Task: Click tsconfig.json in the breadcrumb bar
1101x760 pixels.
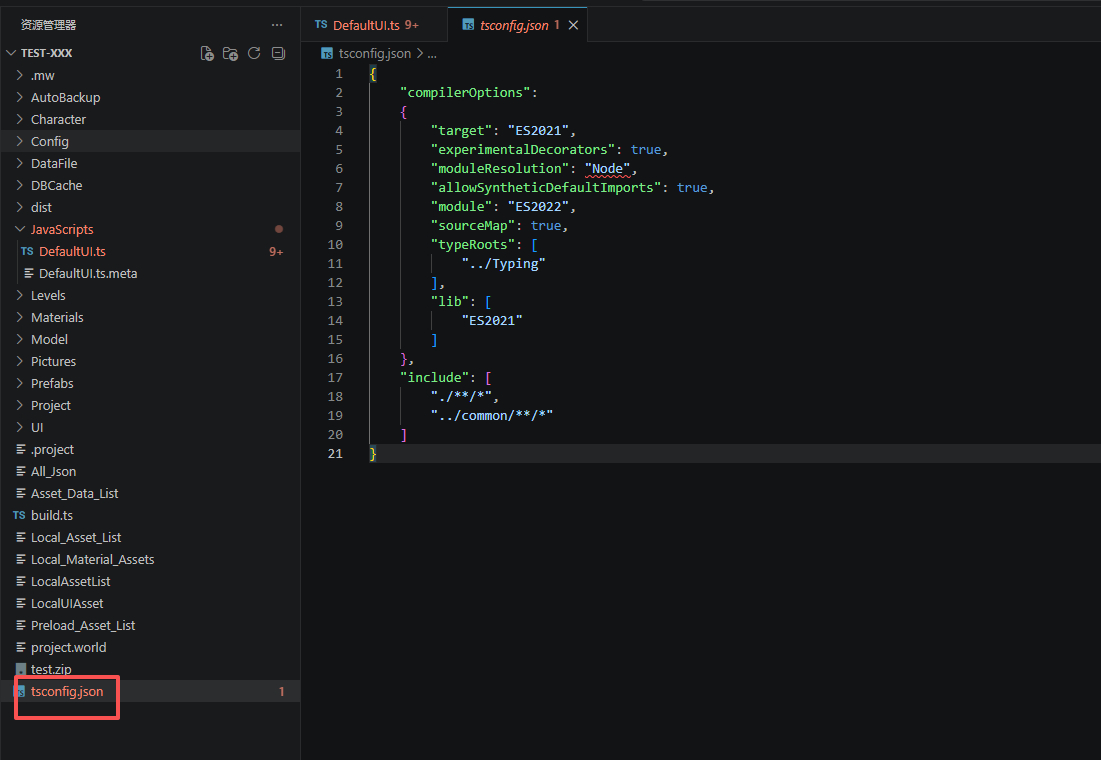Action: (374, 54)
